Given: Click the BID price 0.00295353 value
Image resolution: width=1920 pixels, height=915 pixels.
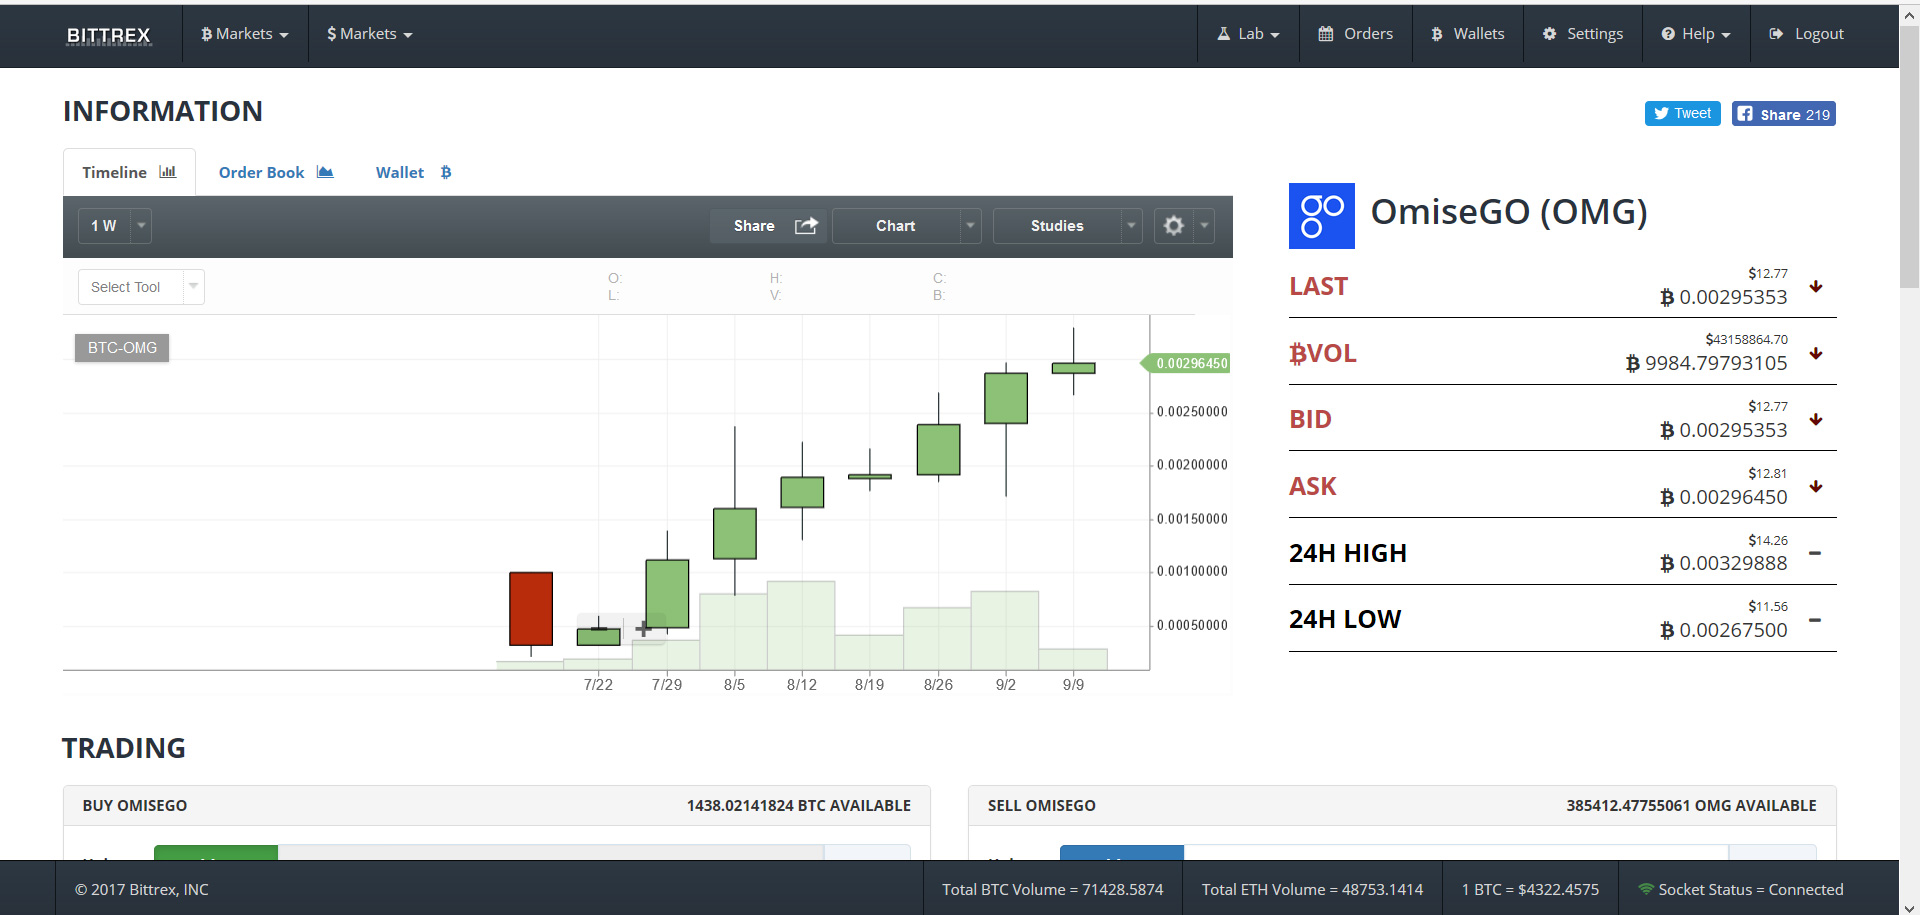Looking at the screenshot, I should click(1724, 430).
